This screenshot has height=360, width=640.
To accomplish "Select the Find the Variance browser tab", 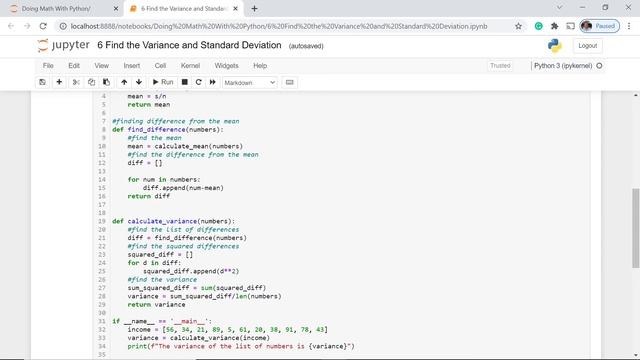I will point(184,9).
